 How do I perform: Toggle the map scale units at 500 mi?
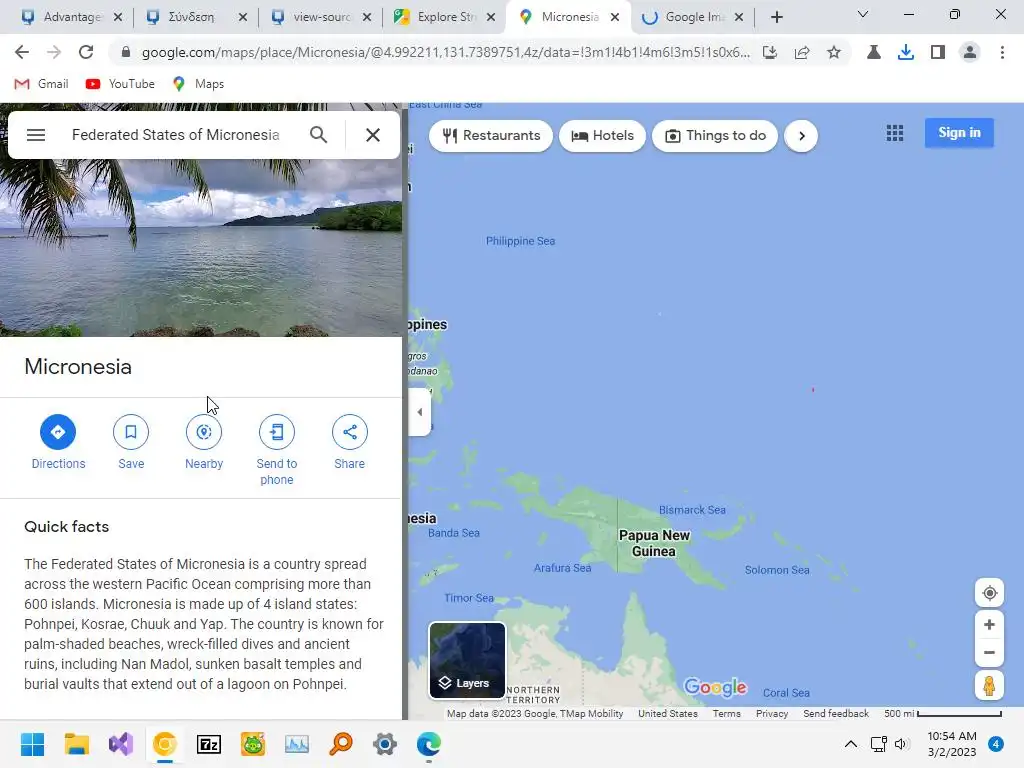coord(942,714)
